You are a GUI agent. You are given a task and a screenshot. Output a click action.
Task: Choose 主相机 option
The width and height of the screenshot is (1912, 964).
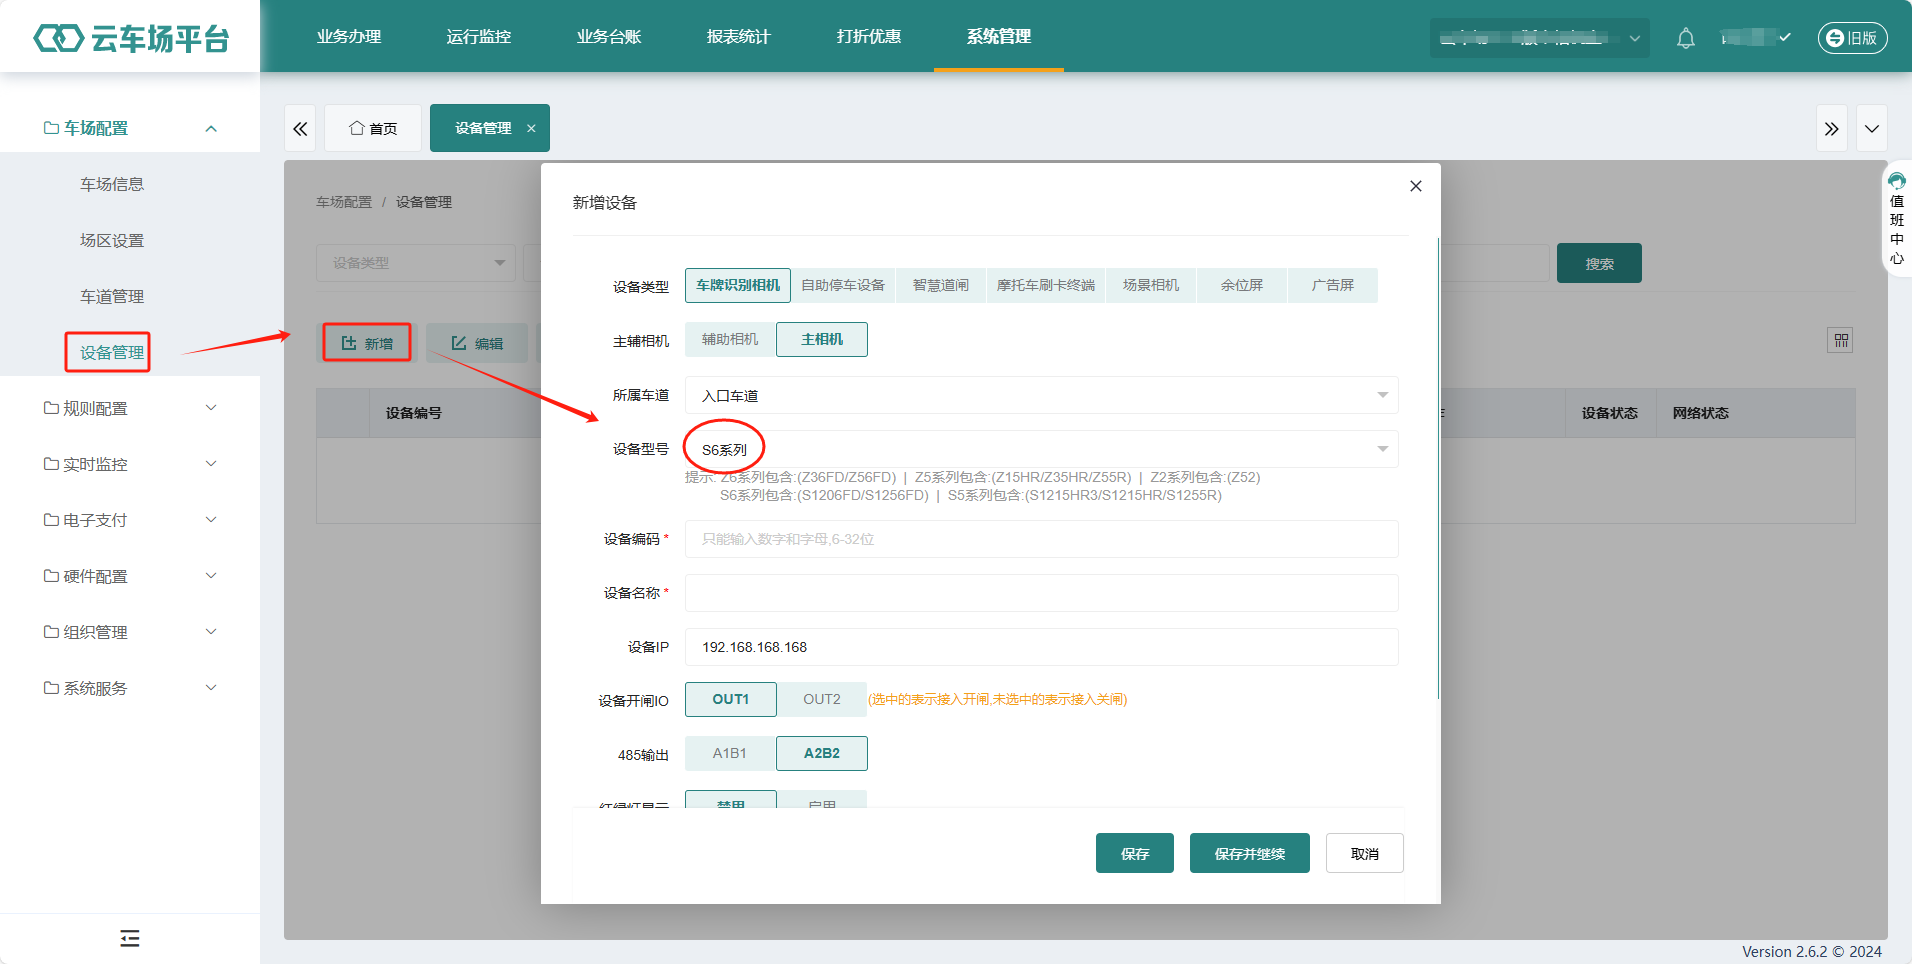(x=822, y=339)
